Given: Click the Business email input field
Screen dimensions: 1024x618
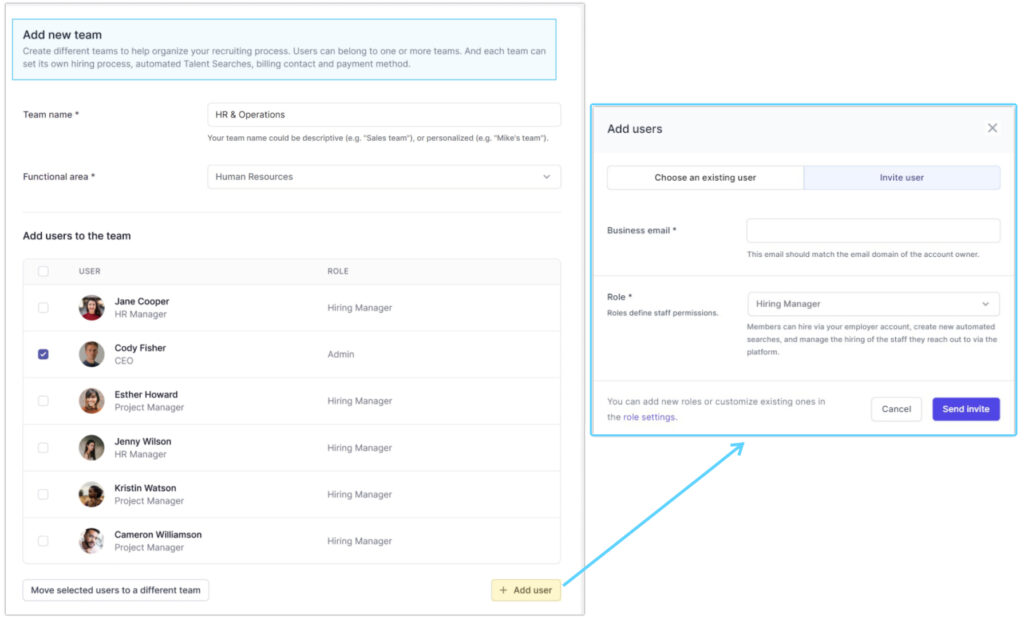Looking at the screenshot, I should 873,231.
